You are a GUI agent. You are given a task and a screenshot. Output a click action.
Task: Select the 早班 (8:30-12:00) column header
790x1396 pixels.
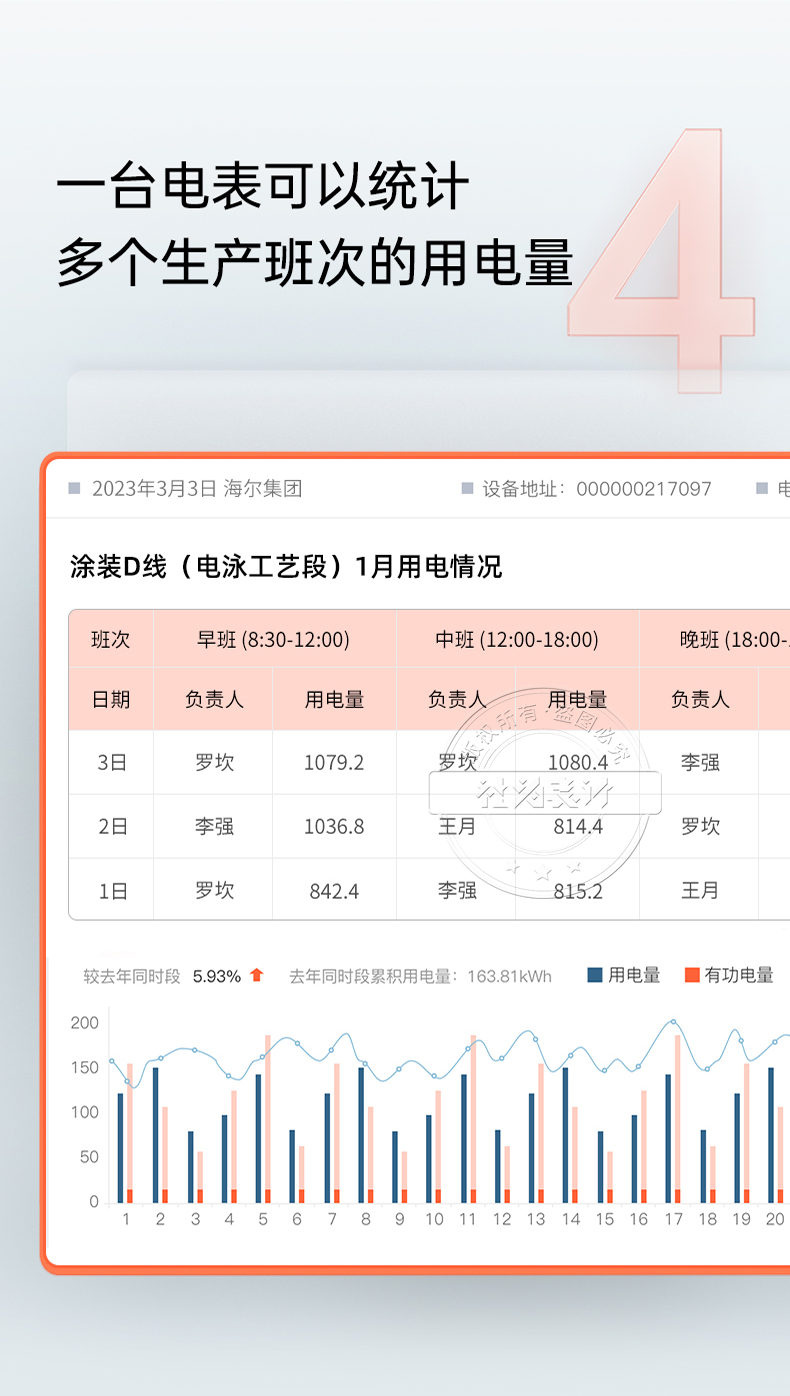pyautogui.click(x=273, y=640)
